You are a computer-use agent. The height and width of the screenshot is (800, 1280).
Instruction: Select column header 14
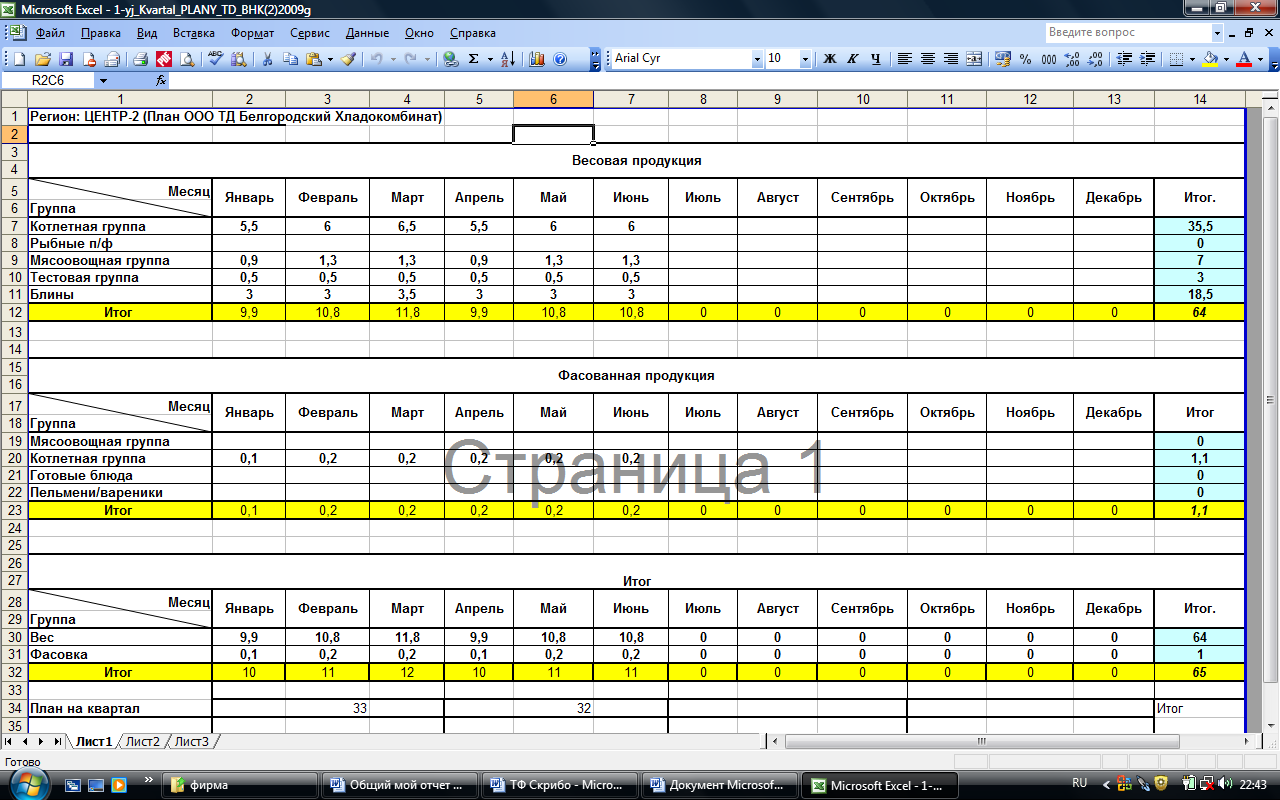tap(1199, 99)
